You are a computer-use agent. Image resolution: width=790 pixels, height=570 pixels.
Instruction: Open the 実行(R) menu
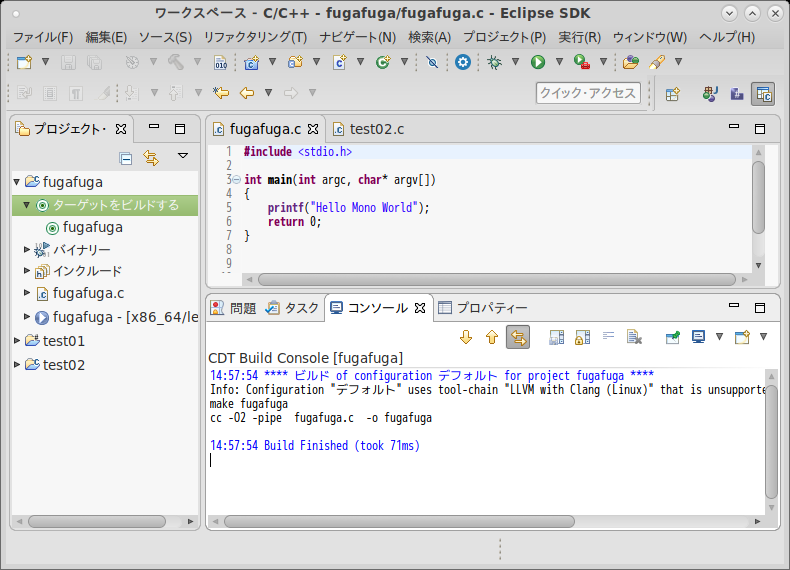tap(579, 37)
